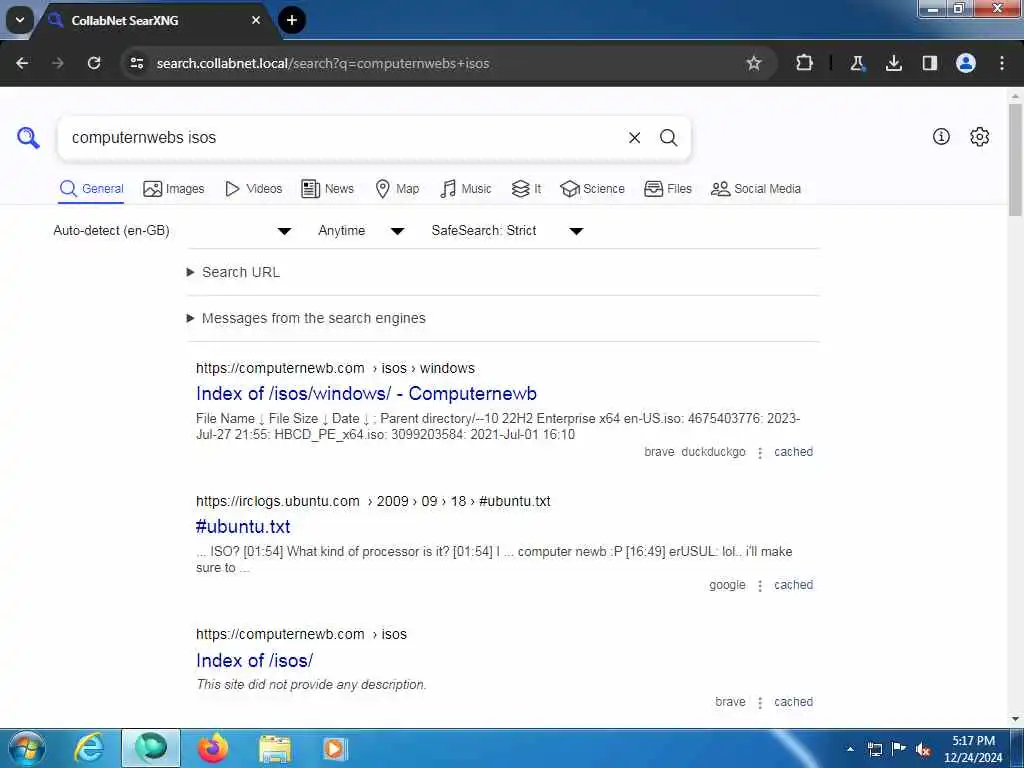Click the volume icon in system tray
Image resolution: width=1024 pixels, height=768 pixels.
point(923,749)
